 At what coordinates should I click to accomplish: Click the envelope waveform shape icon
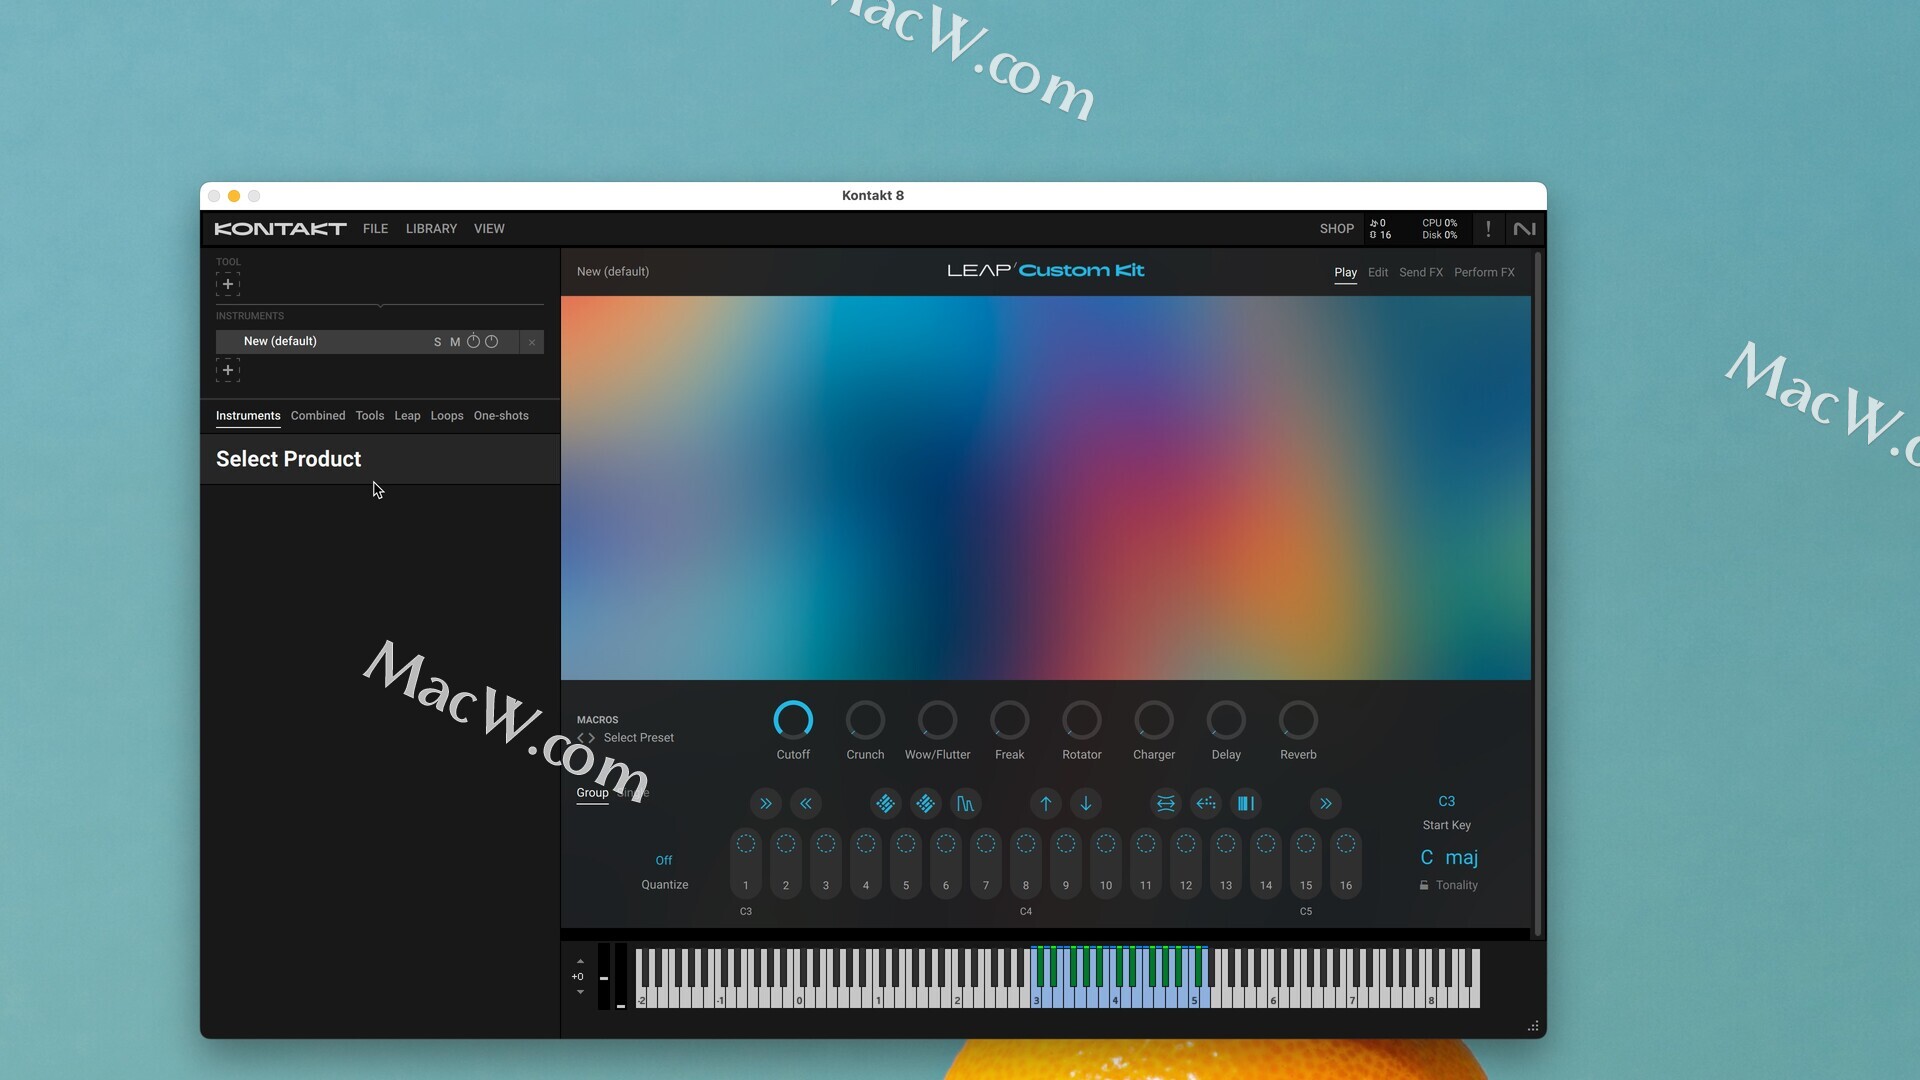click(x=965, y=804)
